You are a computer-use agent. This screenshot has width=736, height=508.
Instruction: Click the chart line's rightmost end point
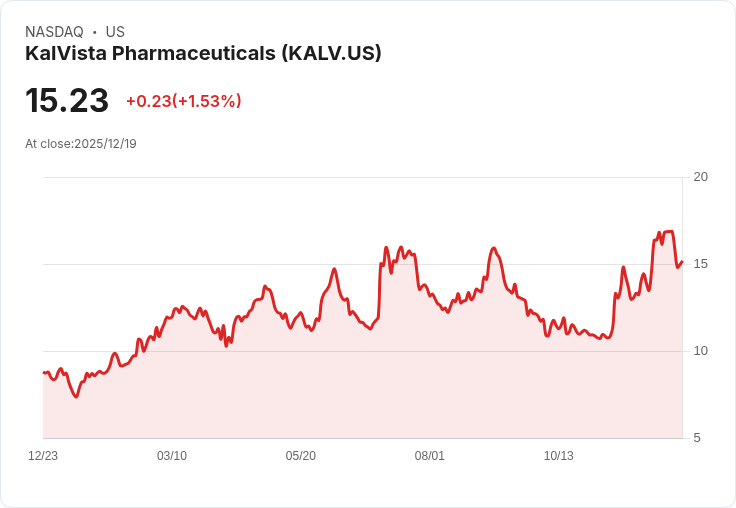pos(681,262)
